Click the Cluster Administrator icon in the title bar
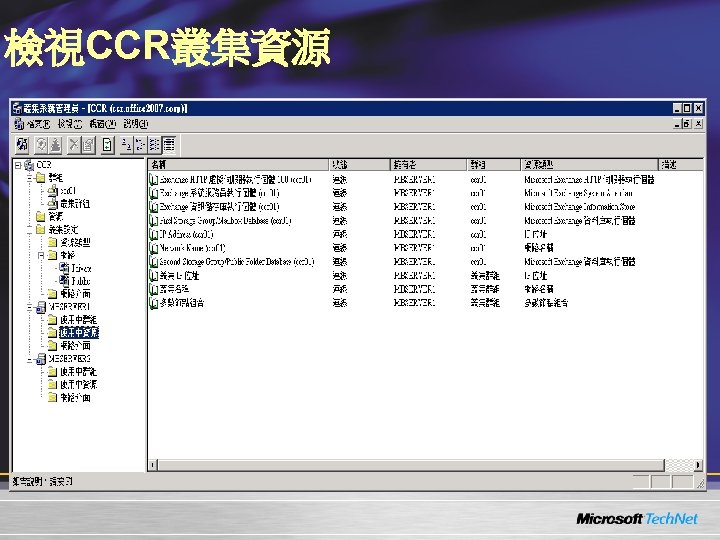This screenshot has width=720, height=540. [x=17, y=108]
